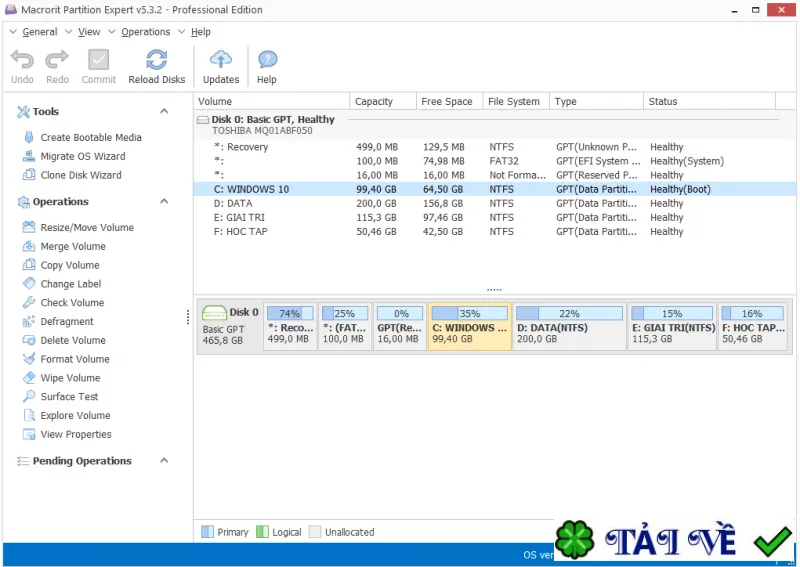Click the Logical legend color swatch
Viewport: 800px width, 567px height.
[262, 532]
